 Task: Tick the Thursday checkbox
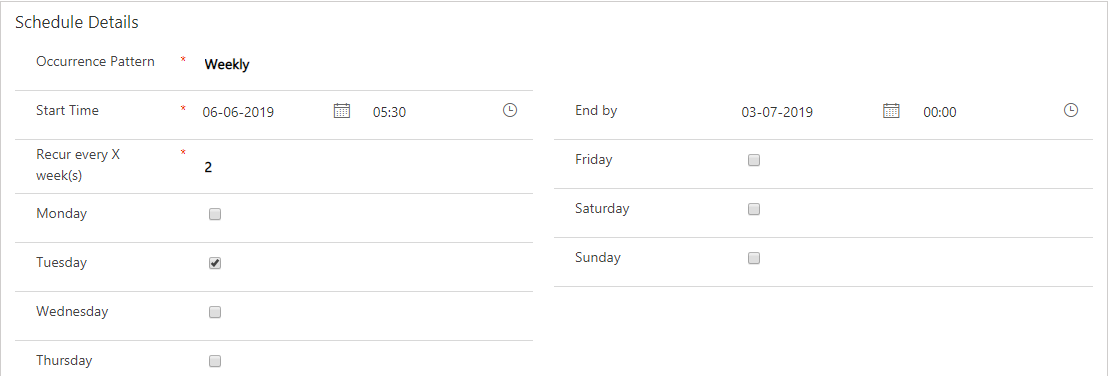pos(215,361)
